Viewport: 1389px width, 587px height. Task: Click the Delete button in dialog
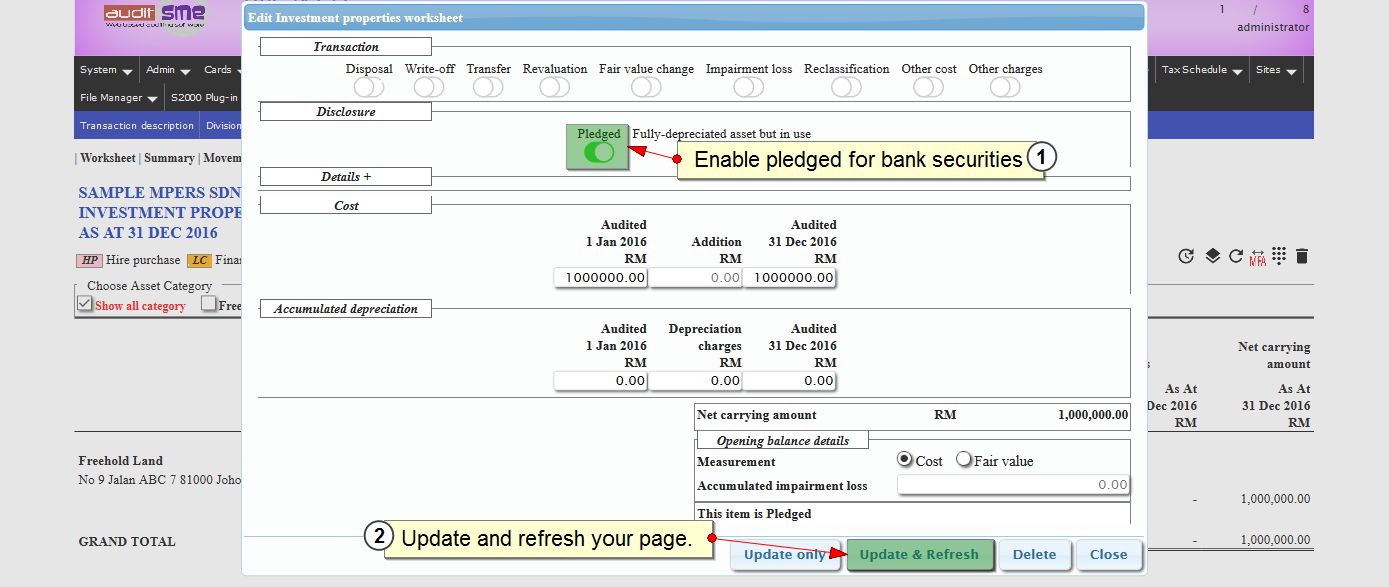click(x=1034, y=555)
